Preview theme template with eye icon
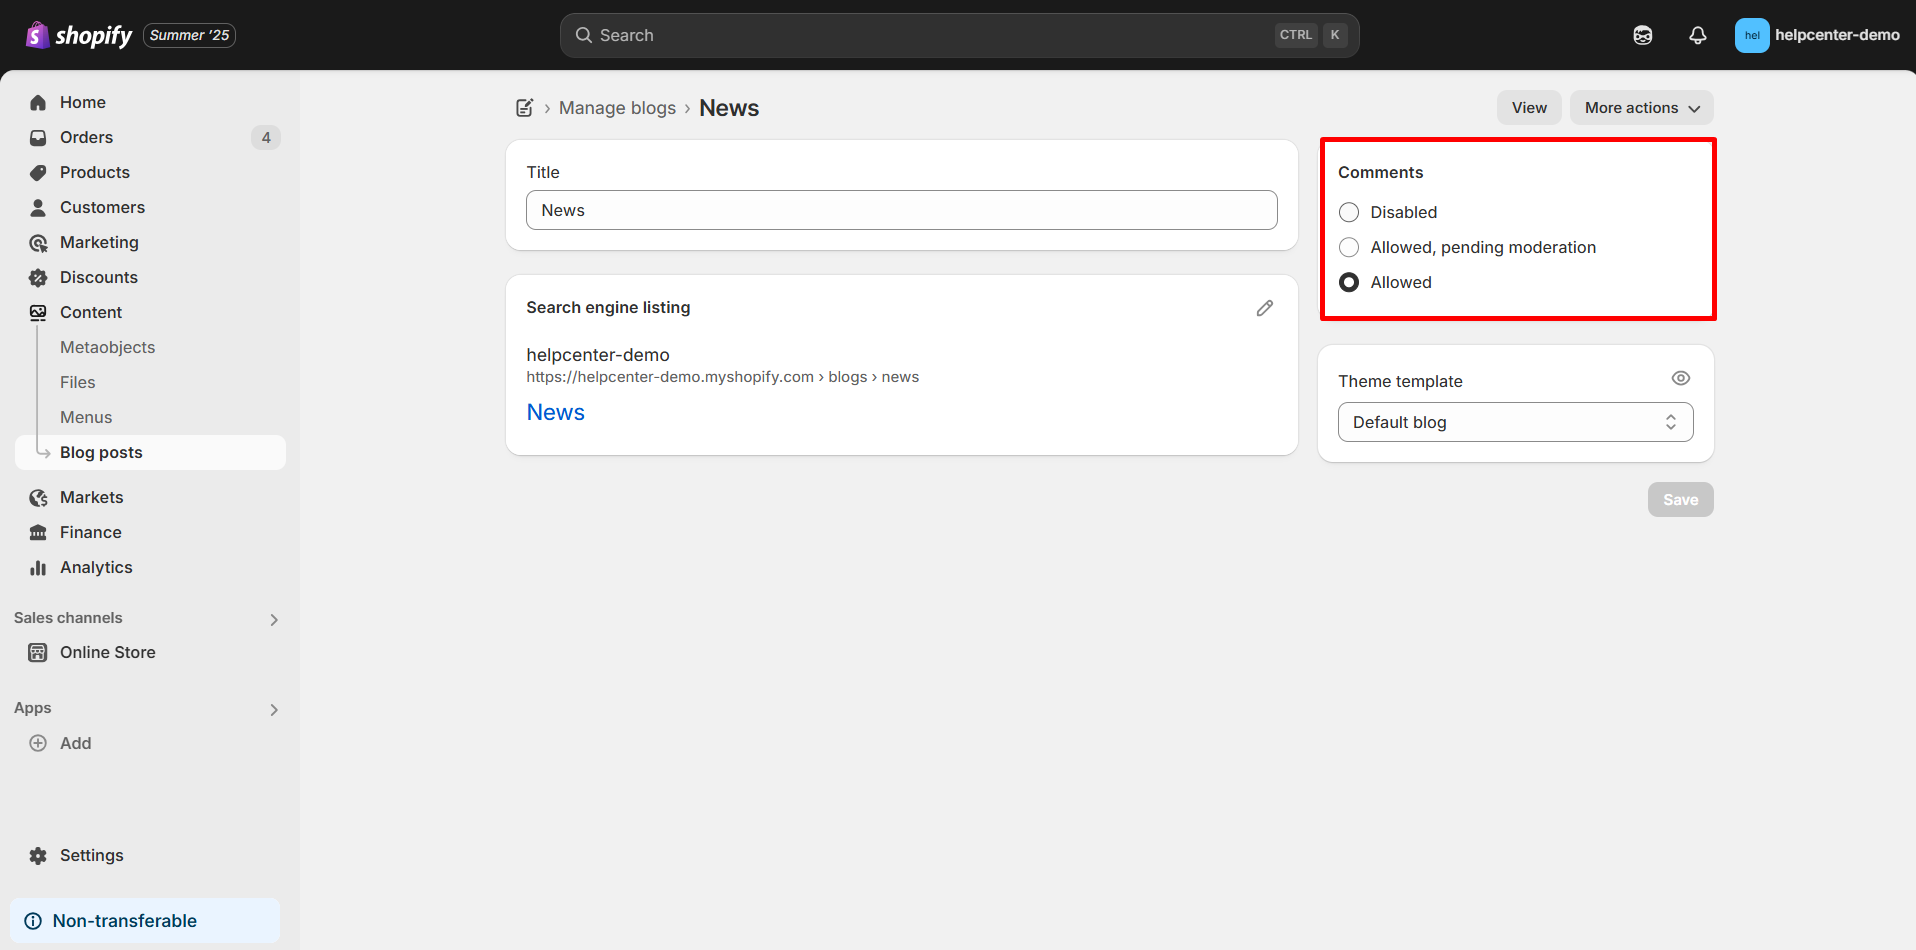 pos(1680,378)
